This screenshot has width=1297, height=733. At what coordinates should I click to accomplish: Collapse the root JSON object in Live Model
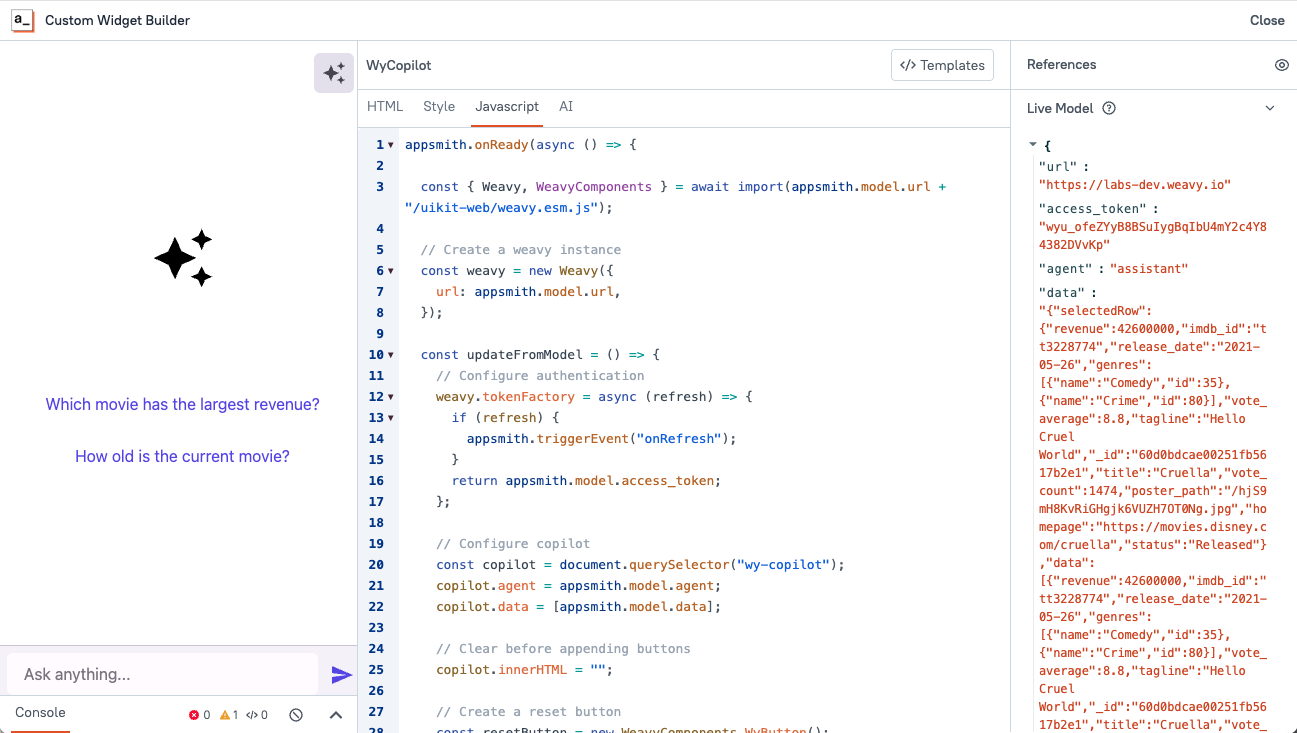tap(1033, 145)
